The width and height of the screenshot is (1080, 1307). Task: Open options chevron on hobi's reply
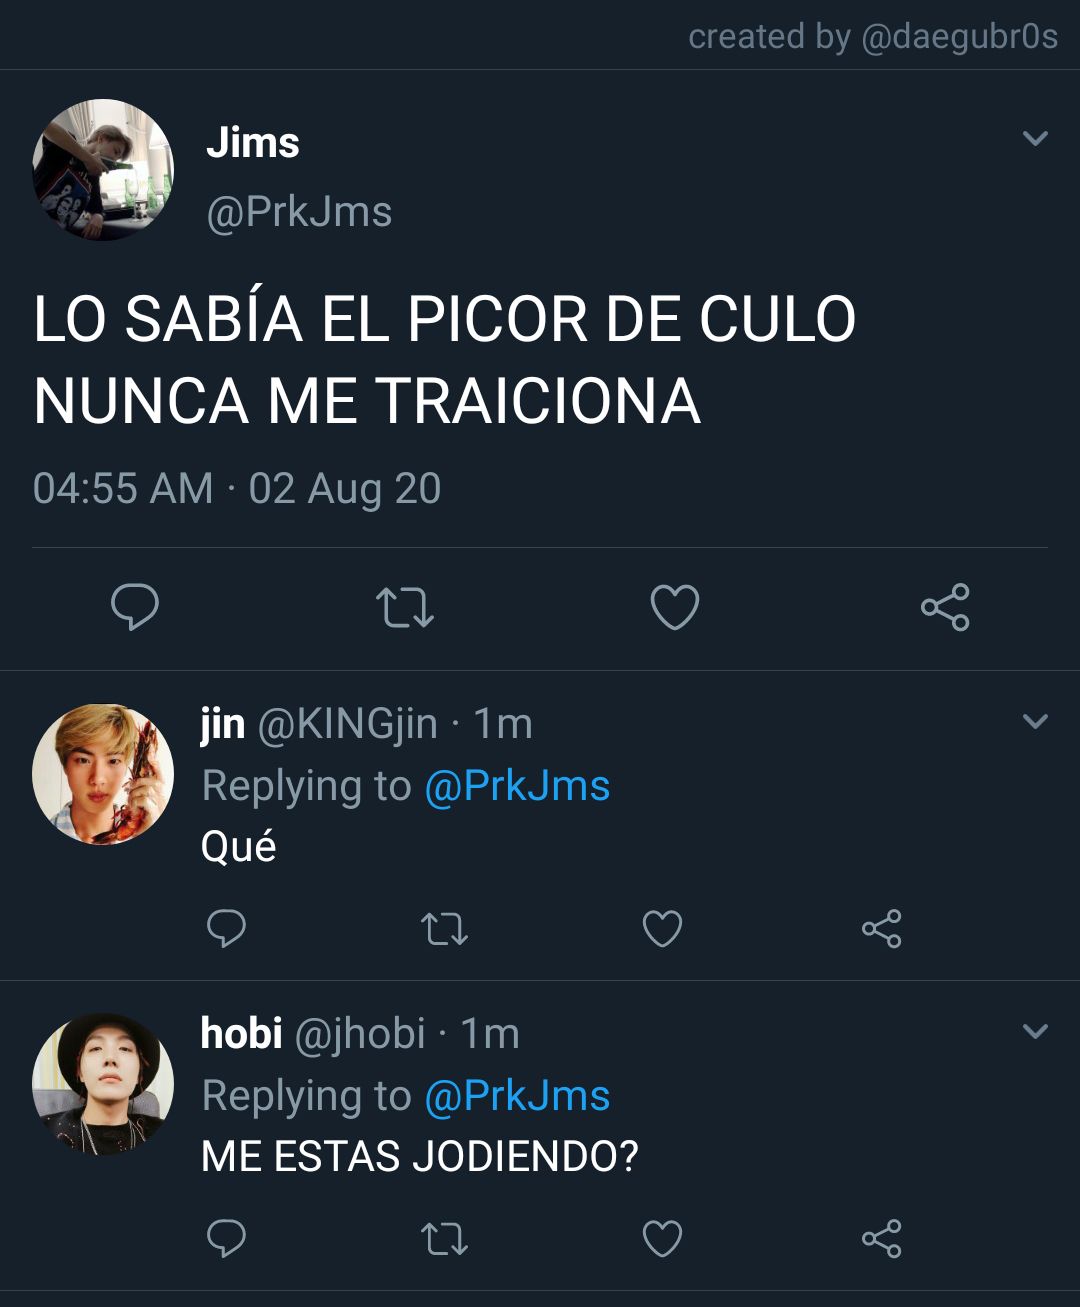[1036, 1031]
